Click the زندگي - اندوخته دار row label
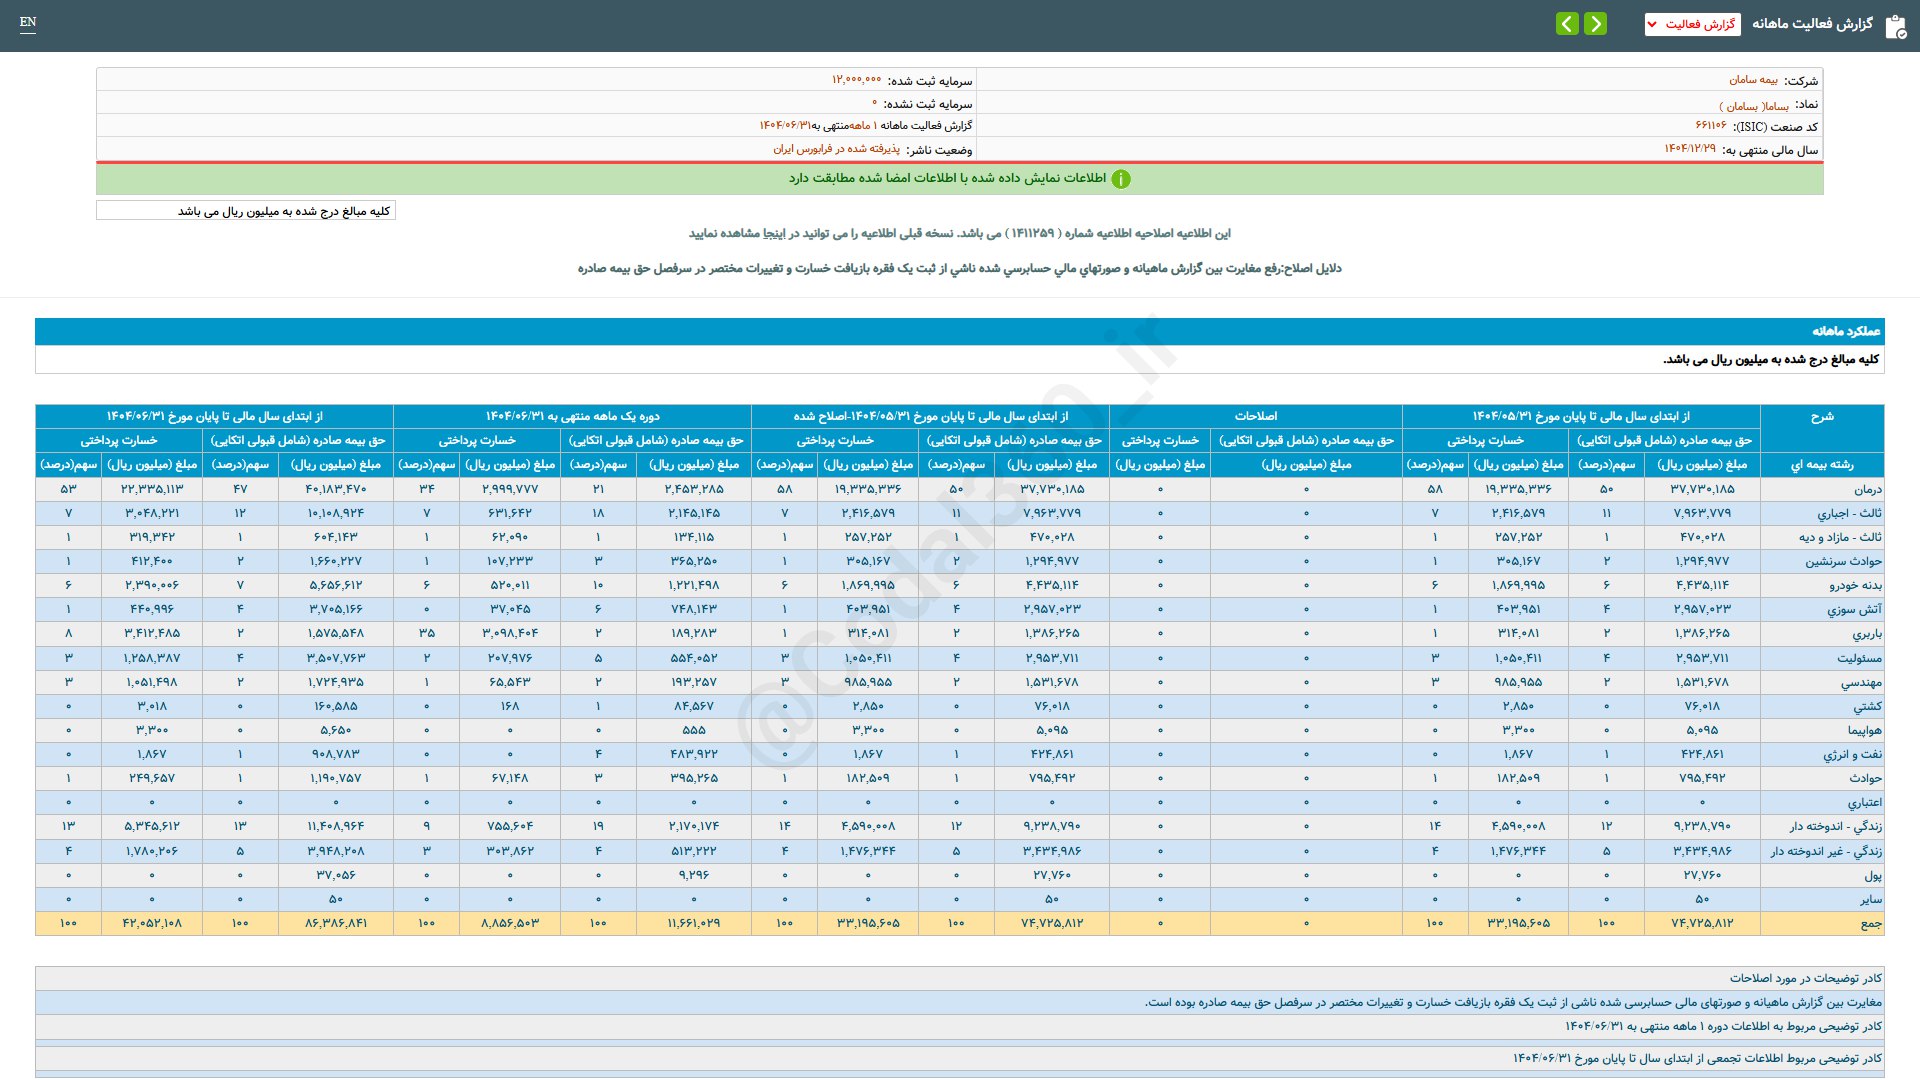This screenshot has width=1920, height=1080. [1835, 827]
